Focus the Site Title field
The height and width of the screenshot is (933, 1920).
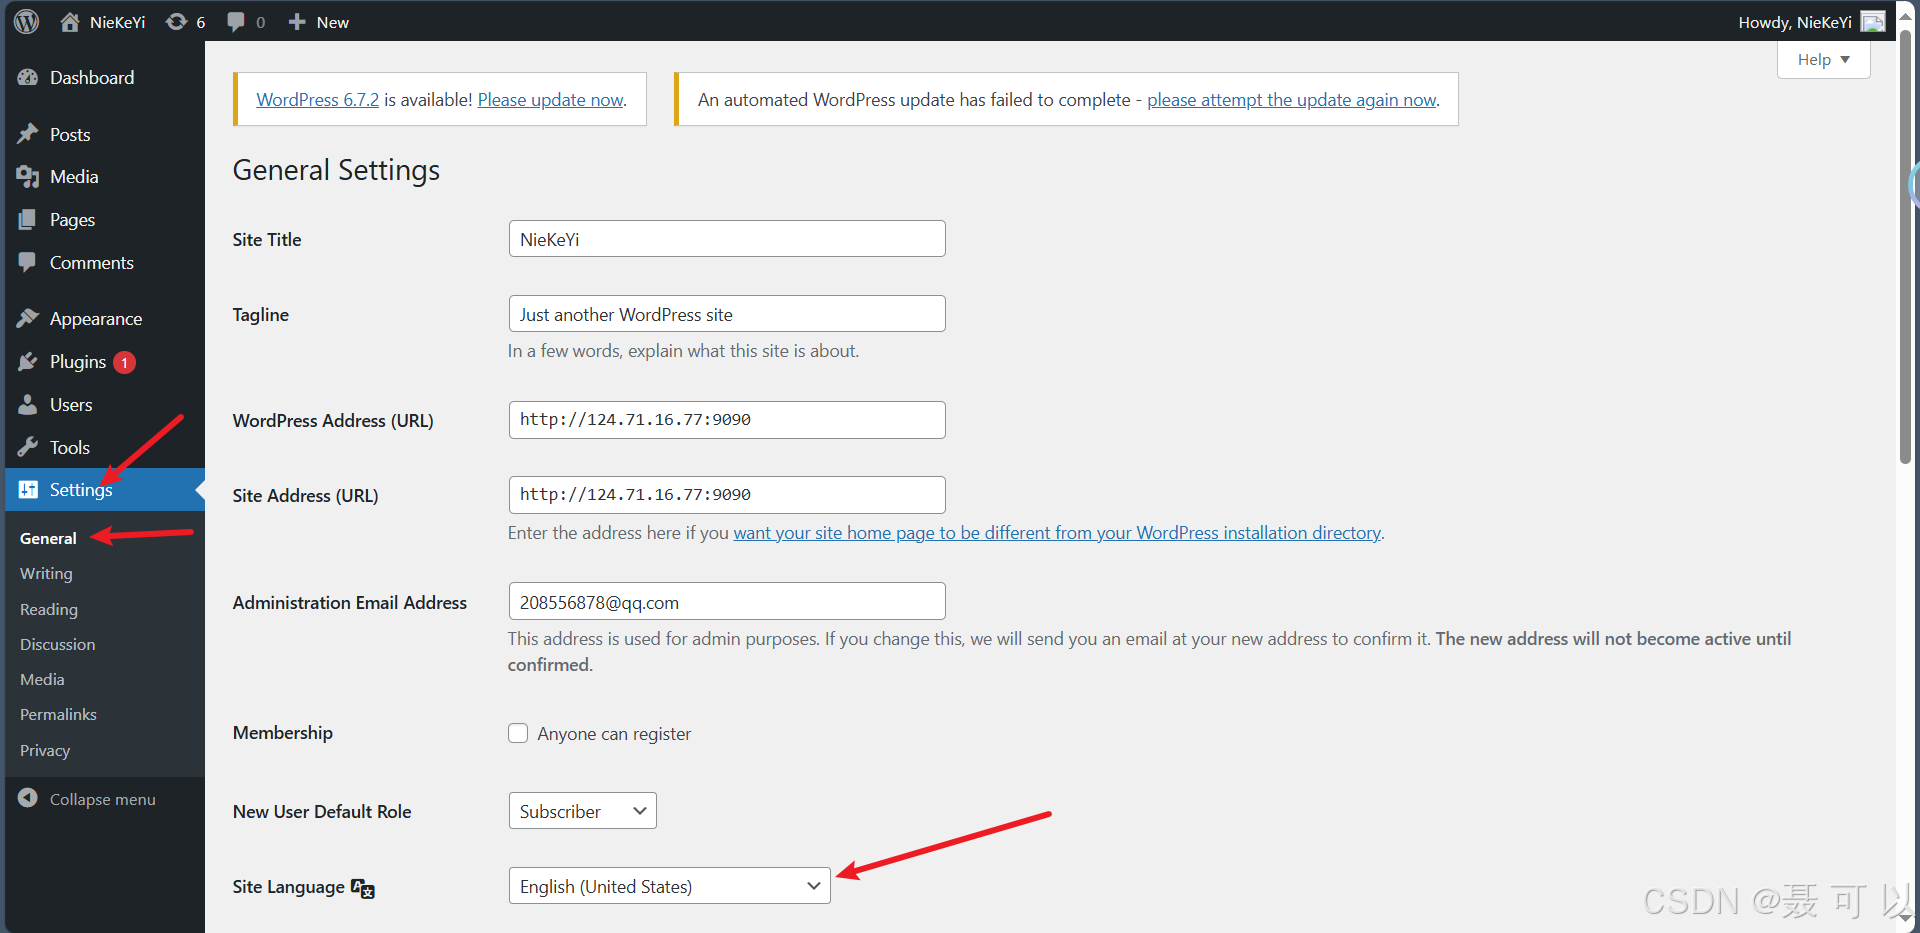(727, 239)
